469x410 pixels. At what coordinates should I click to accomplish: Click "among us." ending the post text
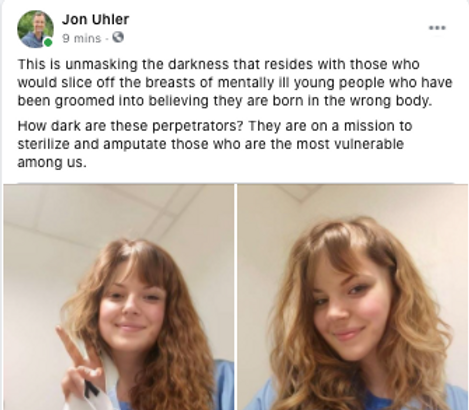(x=52, y=163)
